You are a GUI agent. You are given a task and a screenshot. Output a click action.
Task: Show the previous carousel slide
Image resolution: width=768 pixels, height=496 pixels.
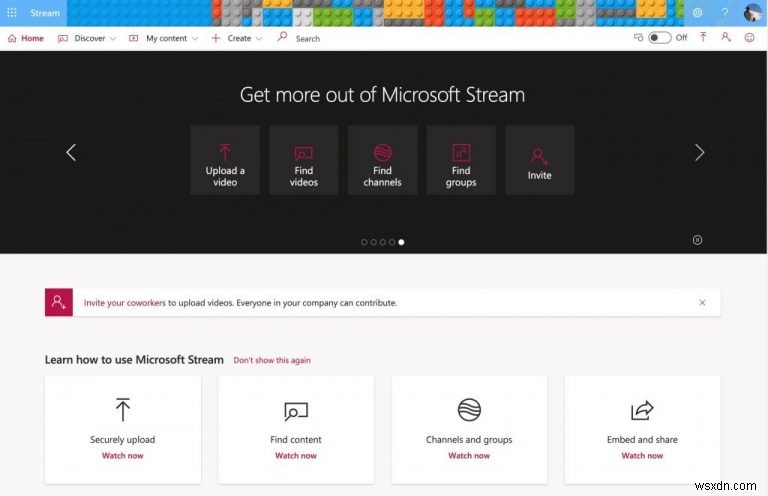72,152
